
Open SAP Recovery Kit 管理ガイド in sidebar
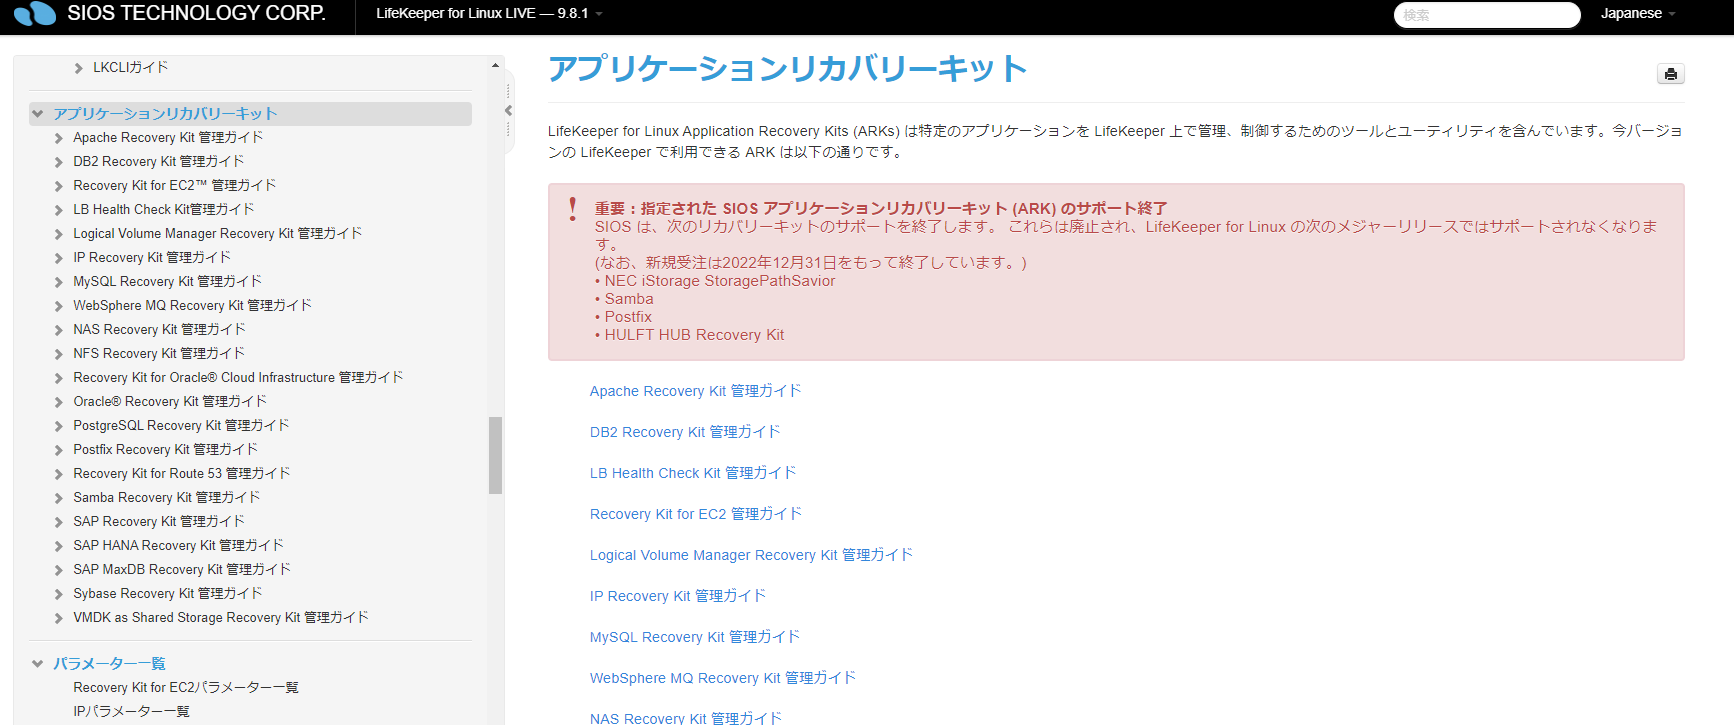tap(159, 521)
